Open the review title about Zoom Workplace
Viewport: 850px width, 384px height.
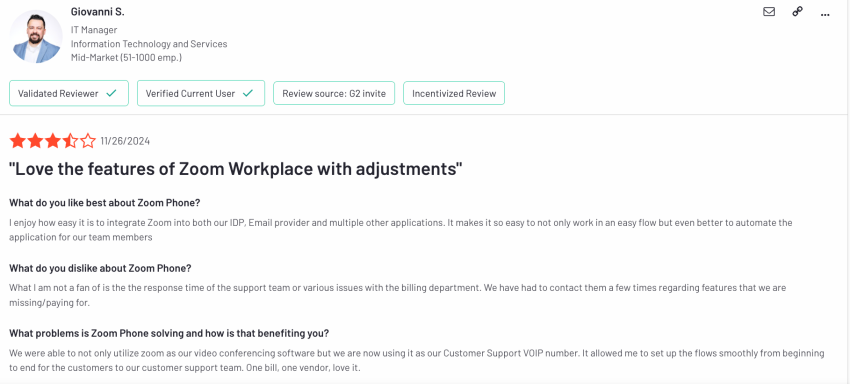click(x=236, y=169)
